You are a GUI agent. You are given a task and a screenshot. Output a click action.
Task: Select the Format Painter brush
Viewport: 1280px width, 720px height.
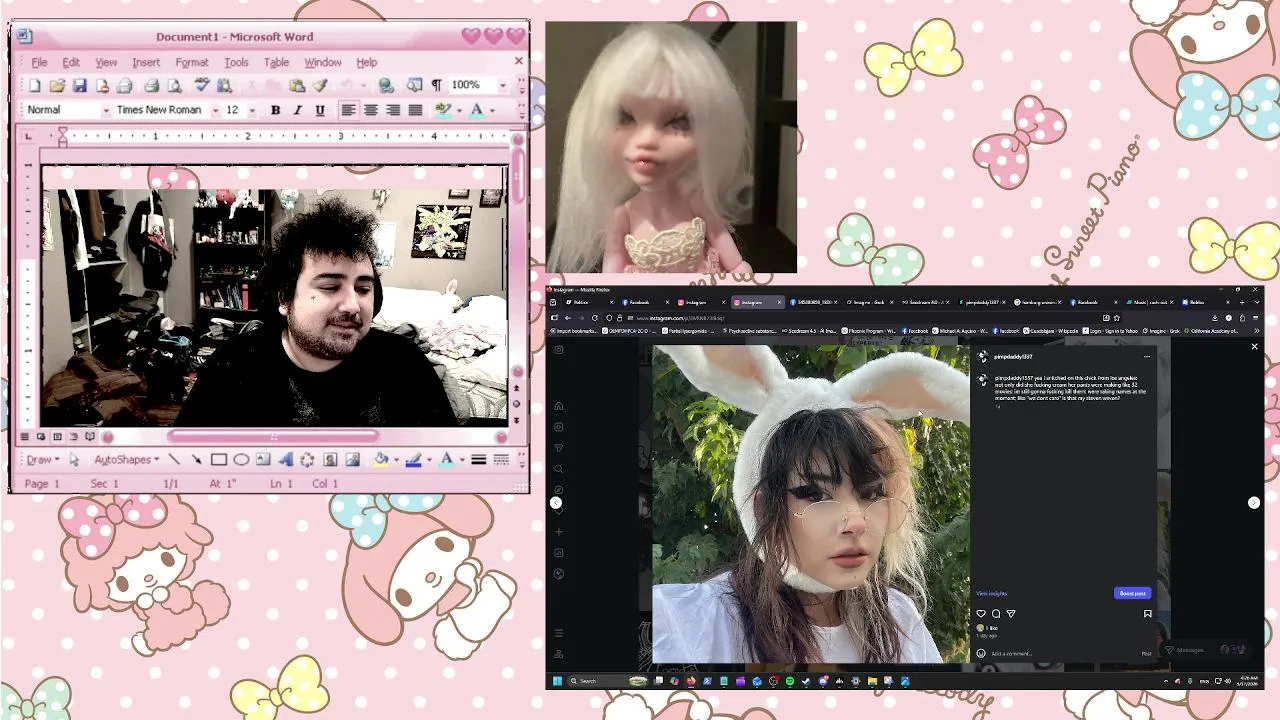pyautogui.click(x=320, y=86)
